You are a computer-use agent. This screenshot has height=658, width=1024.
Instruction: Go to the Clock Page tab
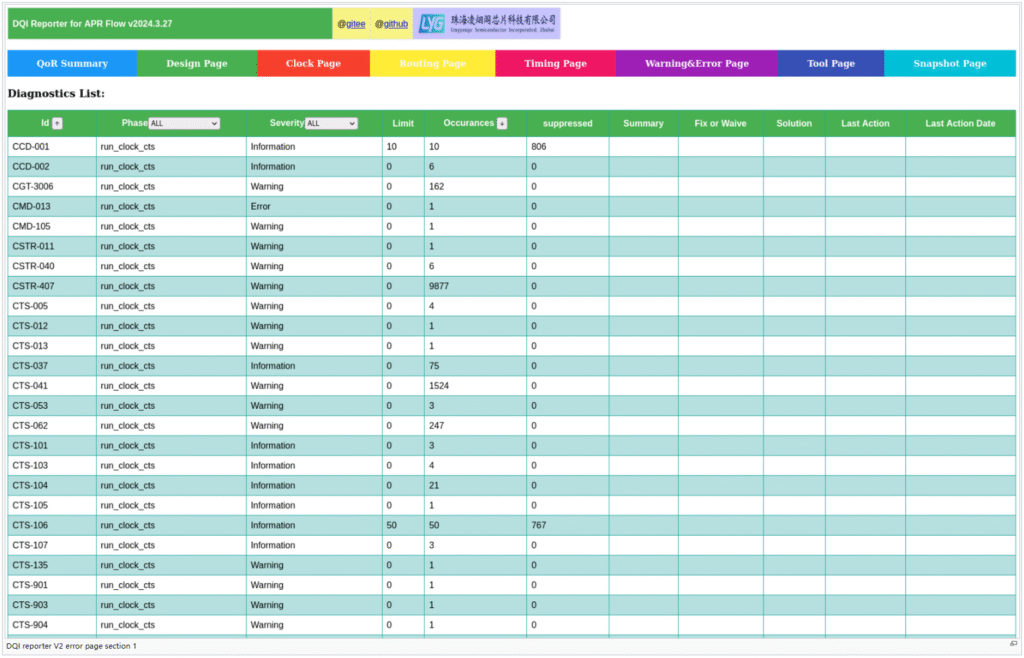point(313,63)
